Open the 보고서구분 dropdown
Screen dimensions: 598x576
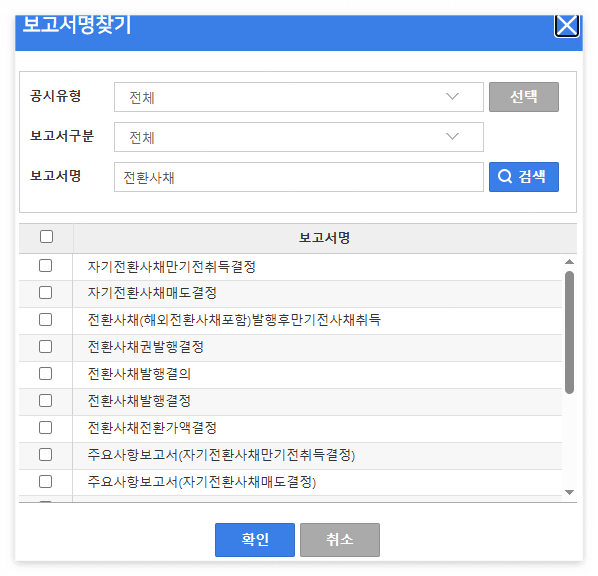coord(299,137)
